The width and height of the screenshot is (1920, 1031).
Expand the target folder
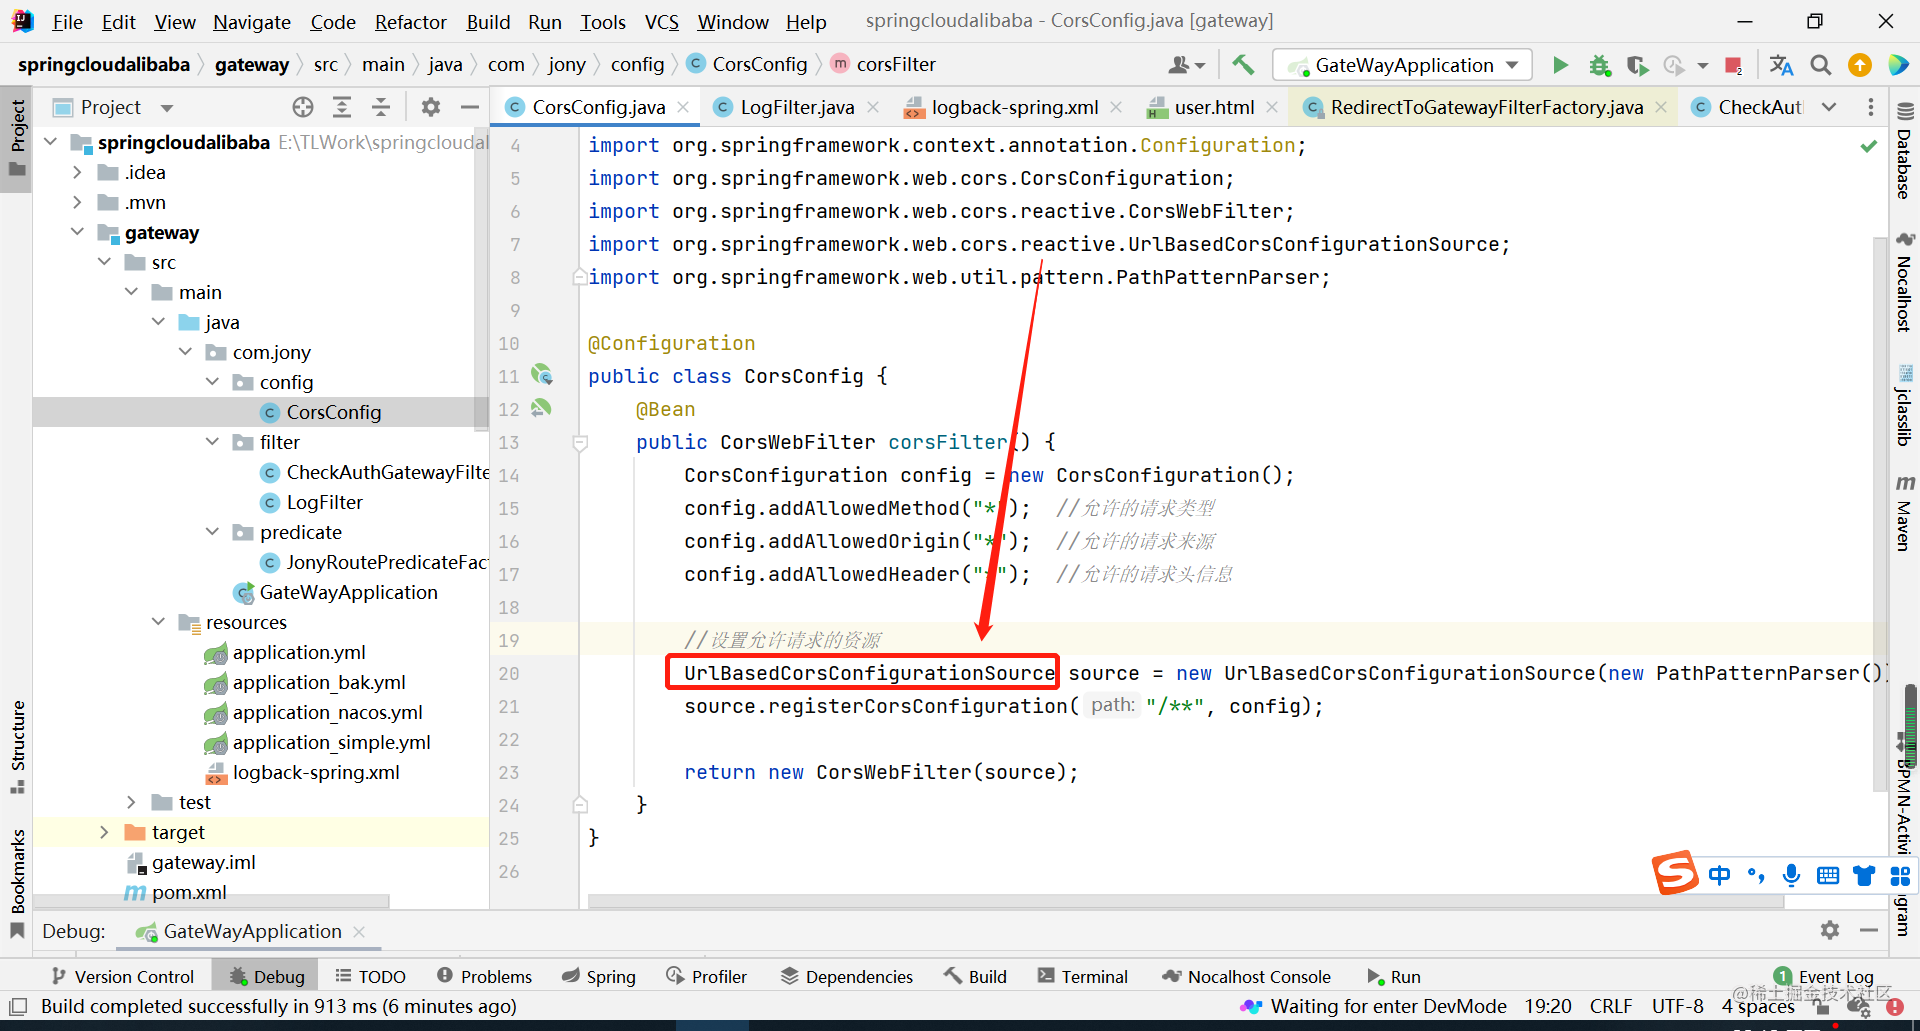coord(104,832)
